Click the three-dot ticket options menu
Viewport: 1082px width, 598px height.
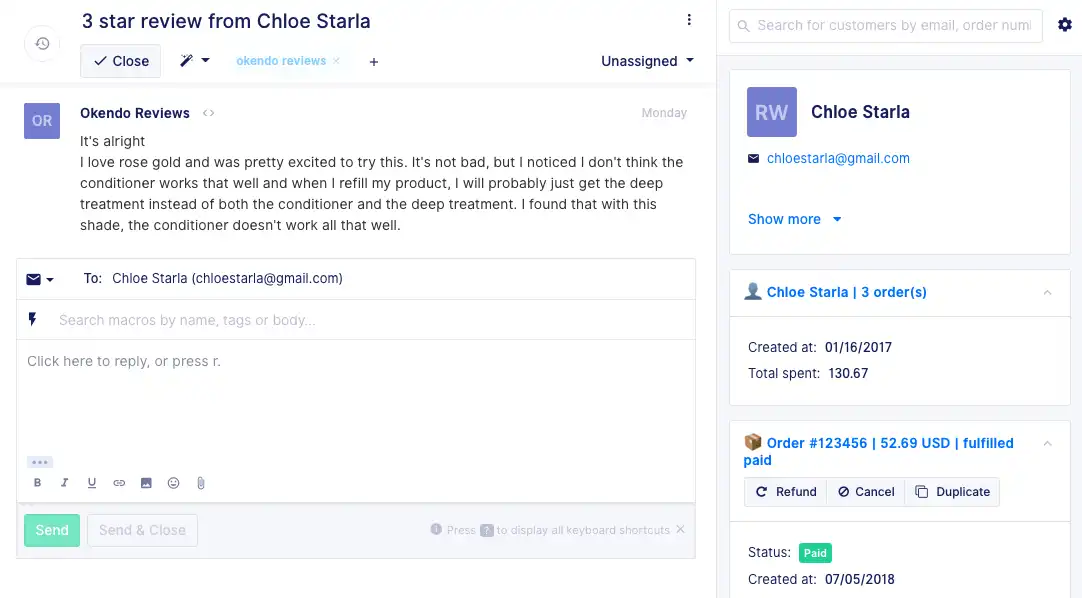[x=689, y=20]
